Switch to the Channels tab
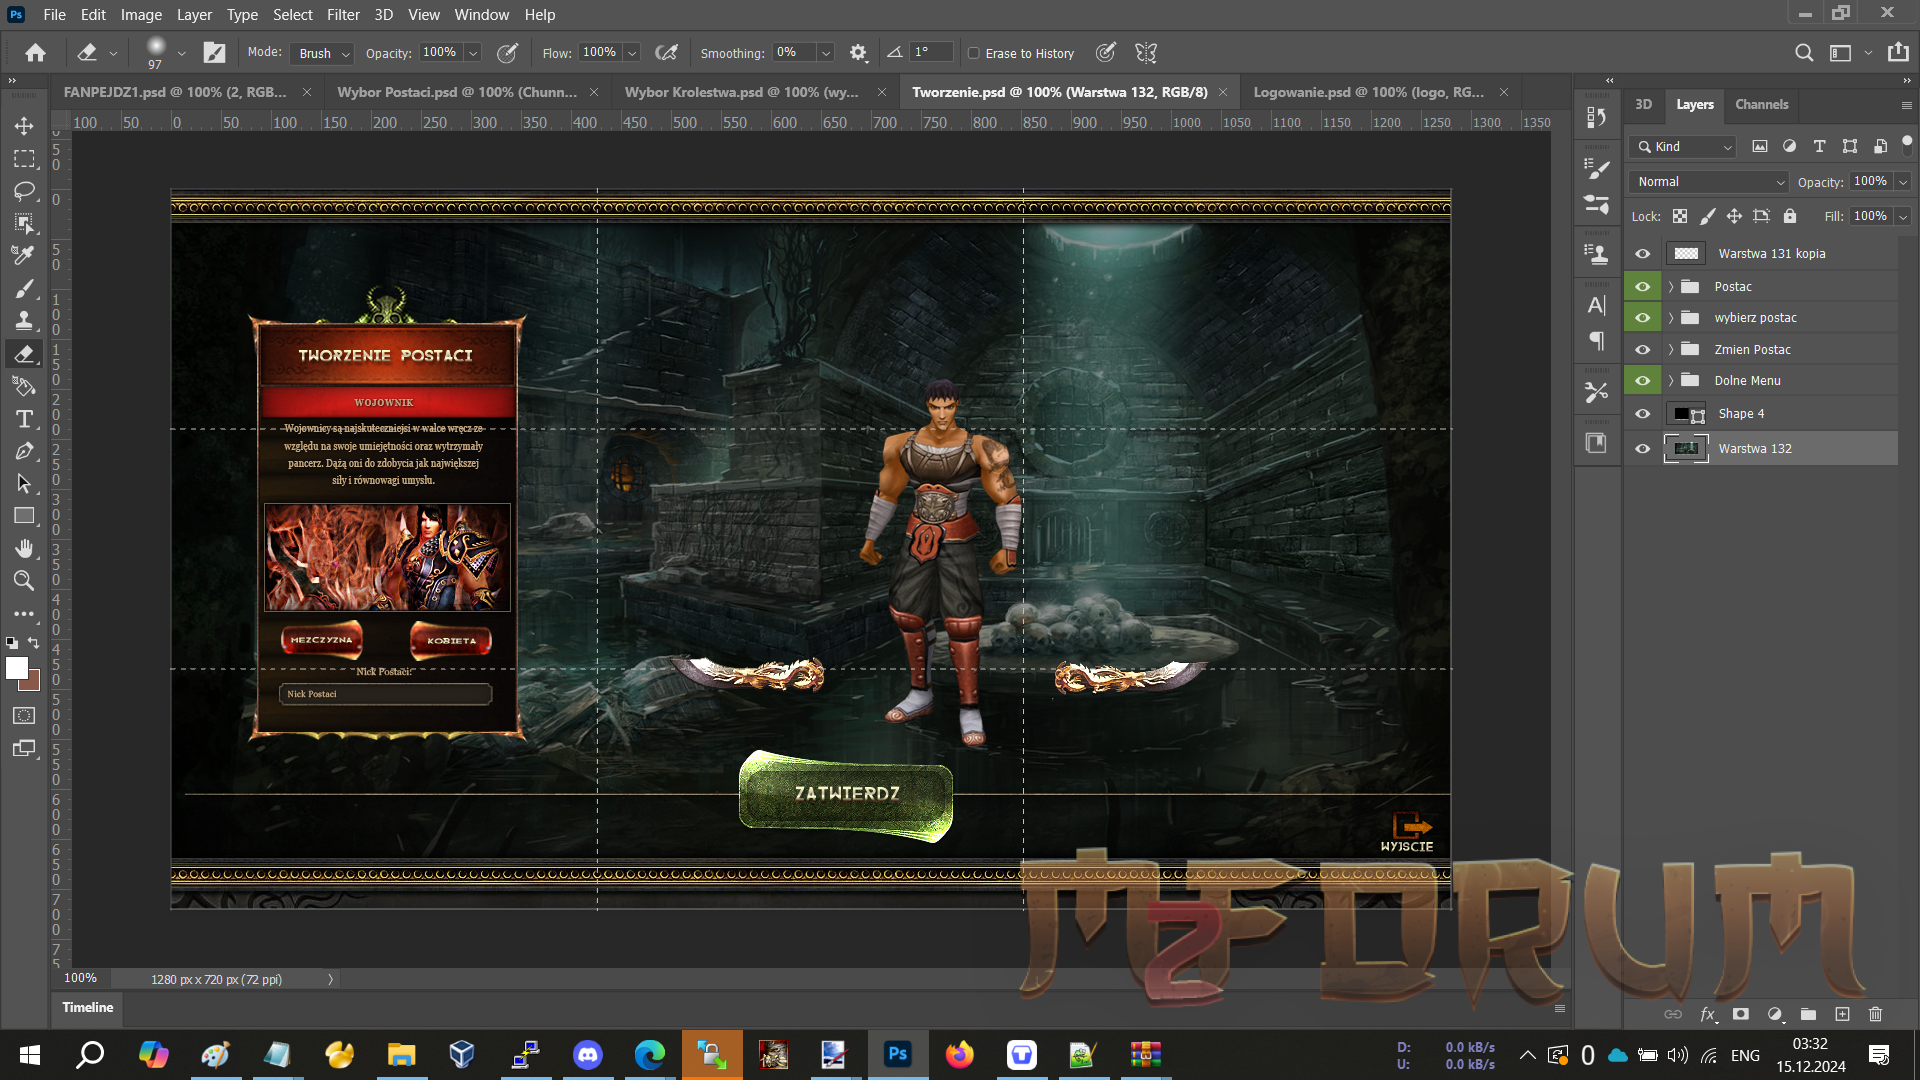The width and height of the screenshot is (1920, 1080). click(1761, 104)
